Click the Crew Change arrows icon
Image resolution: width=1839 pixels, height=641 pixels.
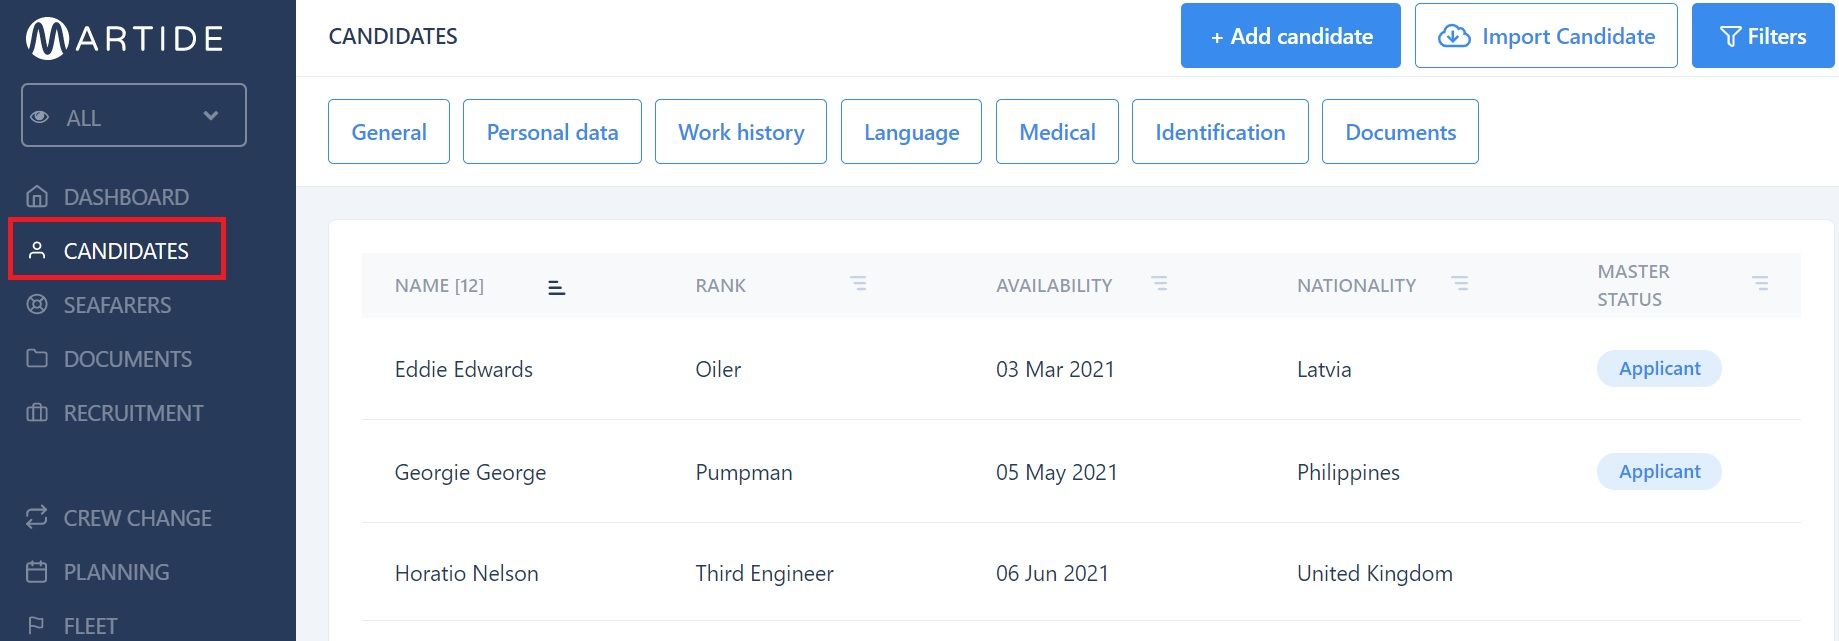coord(37,517)
